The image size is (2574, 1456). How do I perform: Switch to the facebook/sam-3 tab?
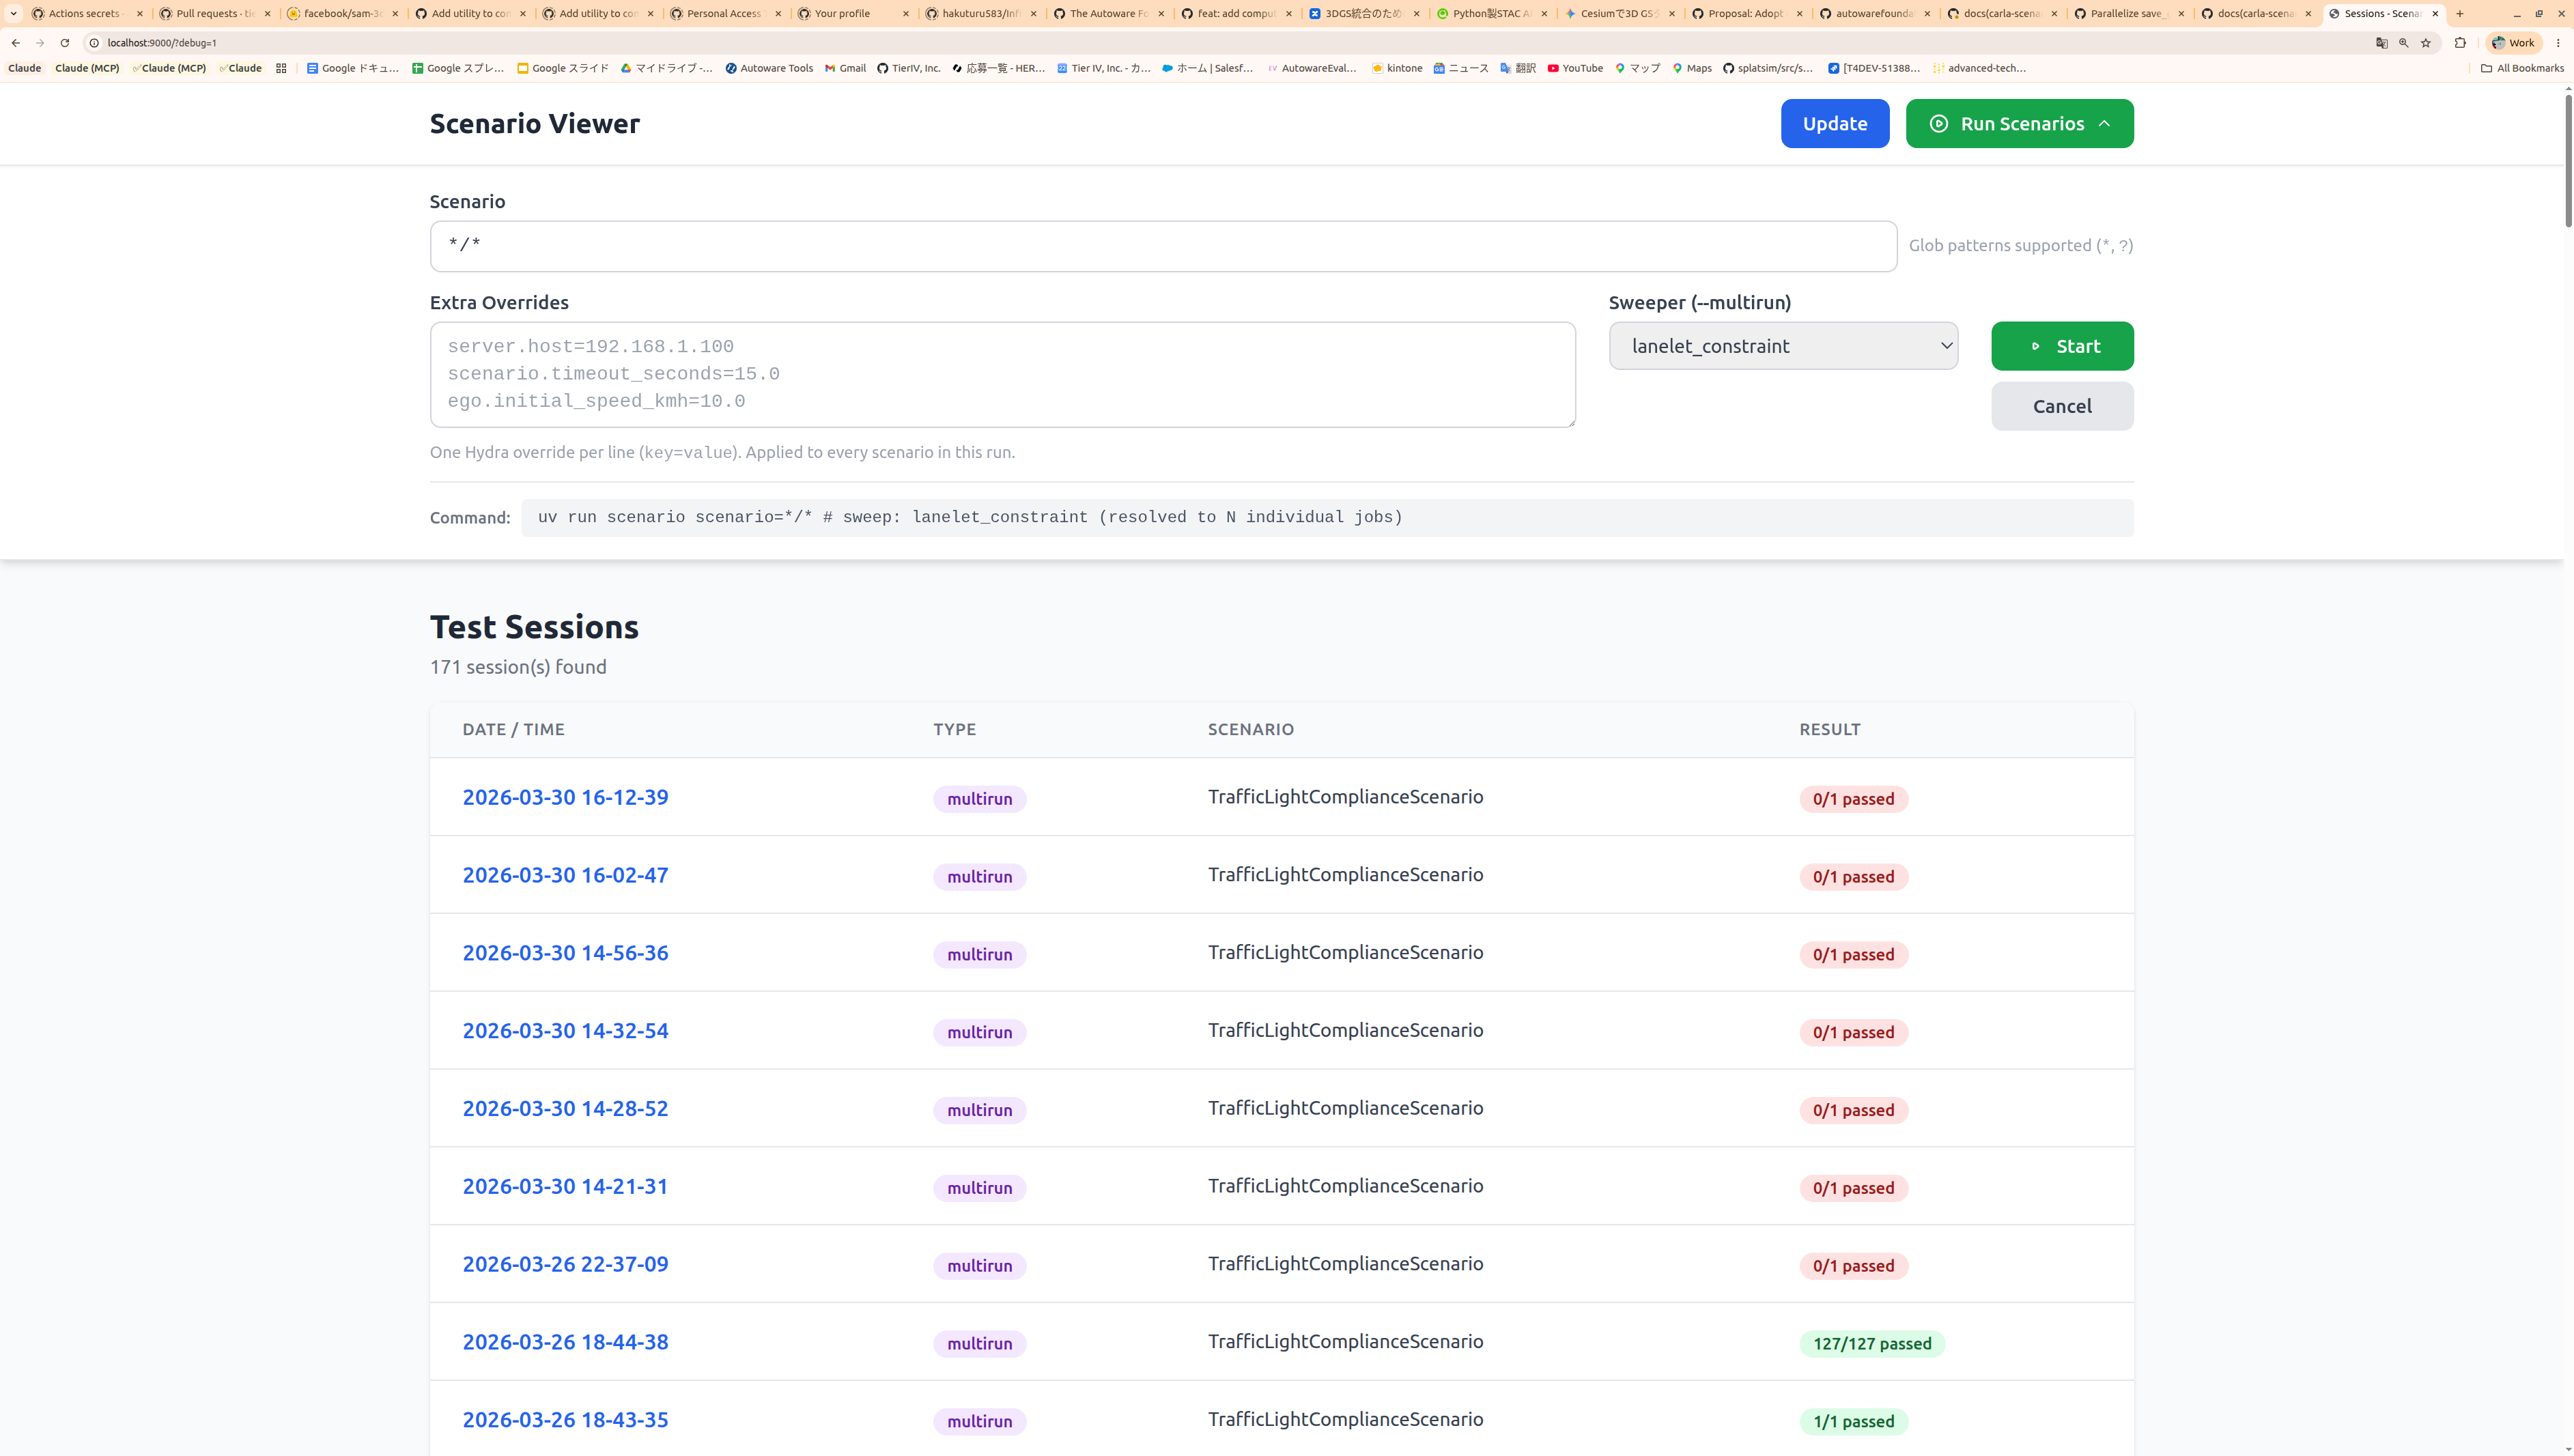point(342,14)
